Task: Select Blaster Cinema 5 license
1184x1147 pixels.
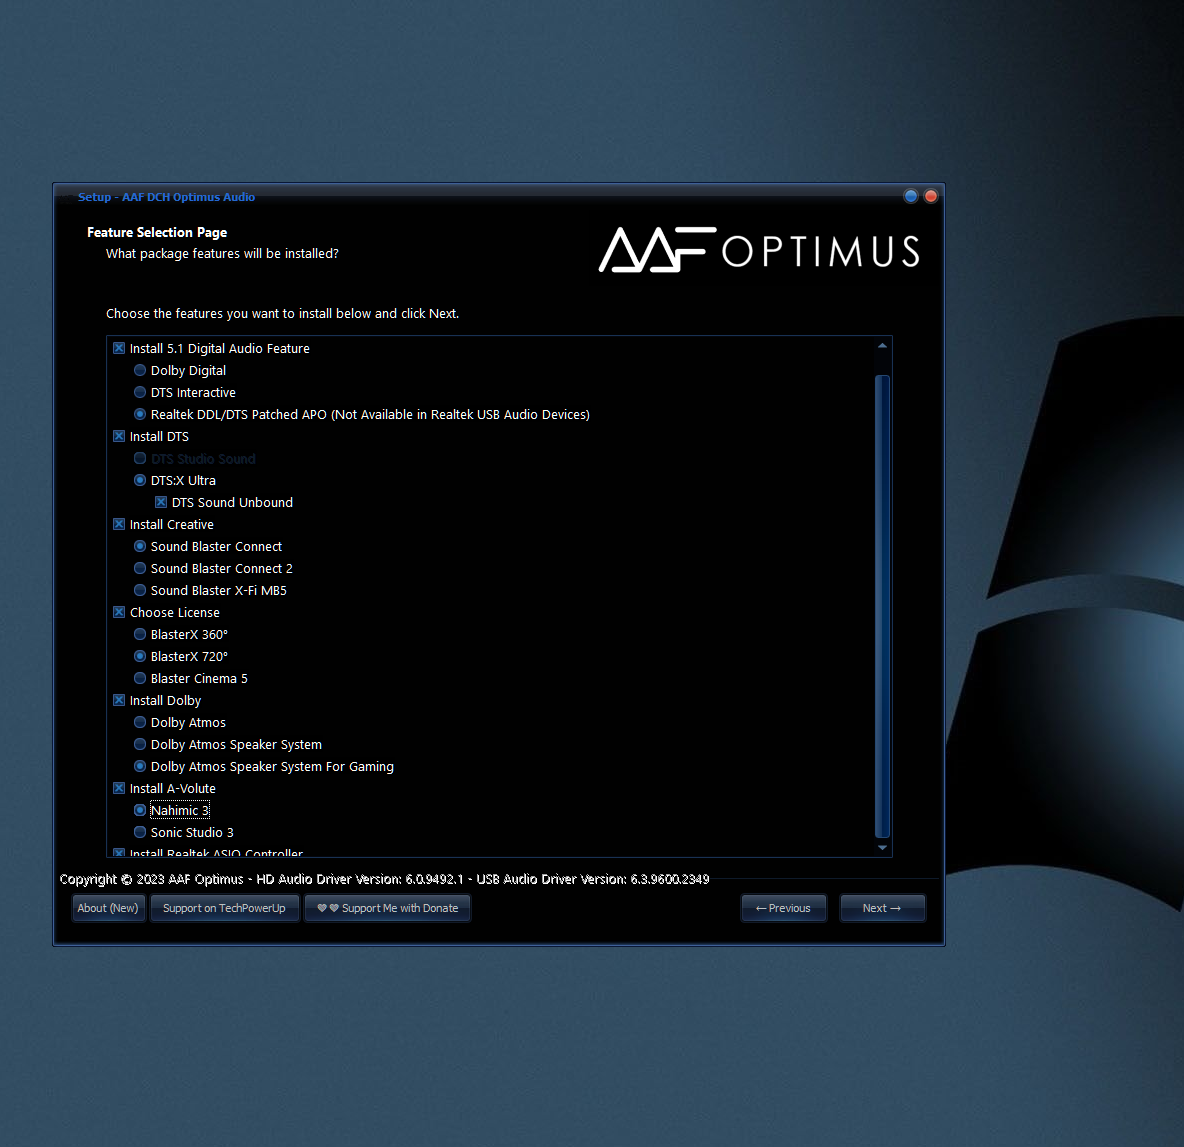Action: pyautogui.click(x=140, y=678)
